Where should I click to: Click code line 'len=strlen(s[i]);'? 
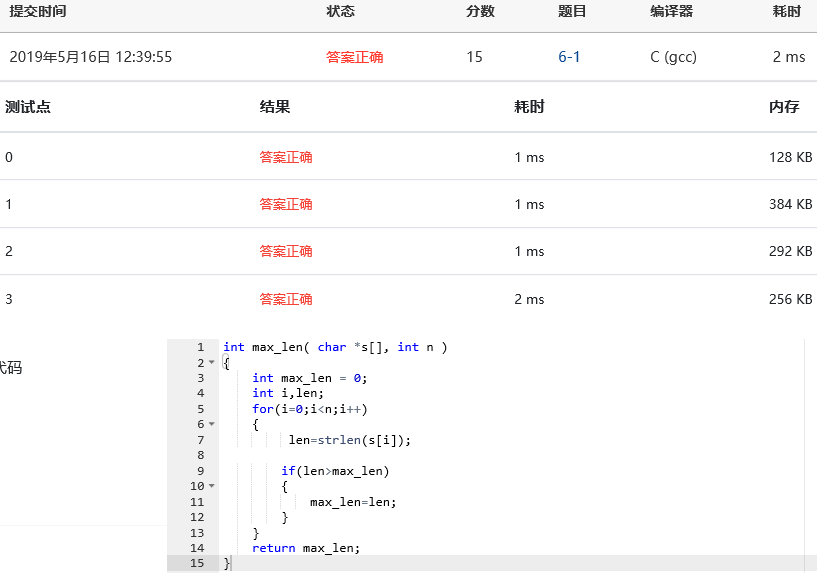[350, 440]
